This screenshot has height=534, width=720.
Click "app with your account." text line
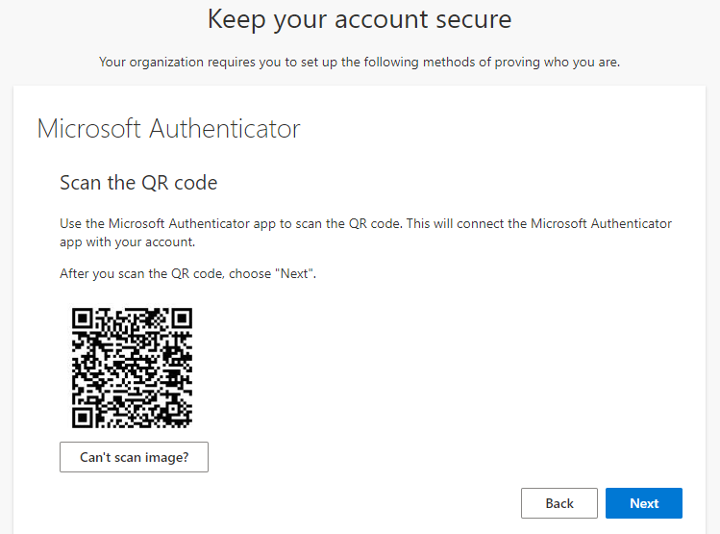pyautogui.click(x=127, y=242)
